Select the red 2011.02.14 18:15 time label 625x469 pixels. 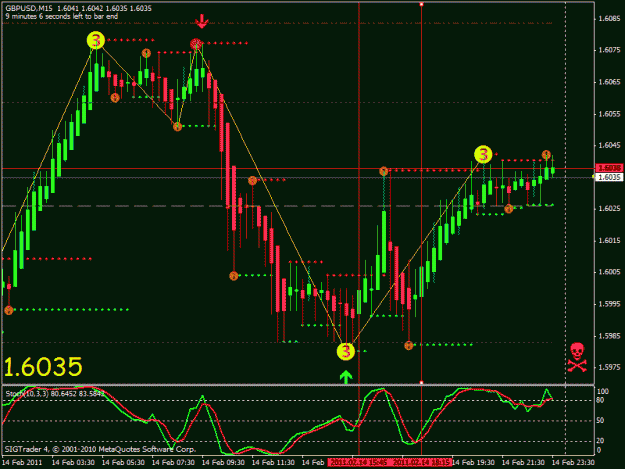(x=422, y=462)
